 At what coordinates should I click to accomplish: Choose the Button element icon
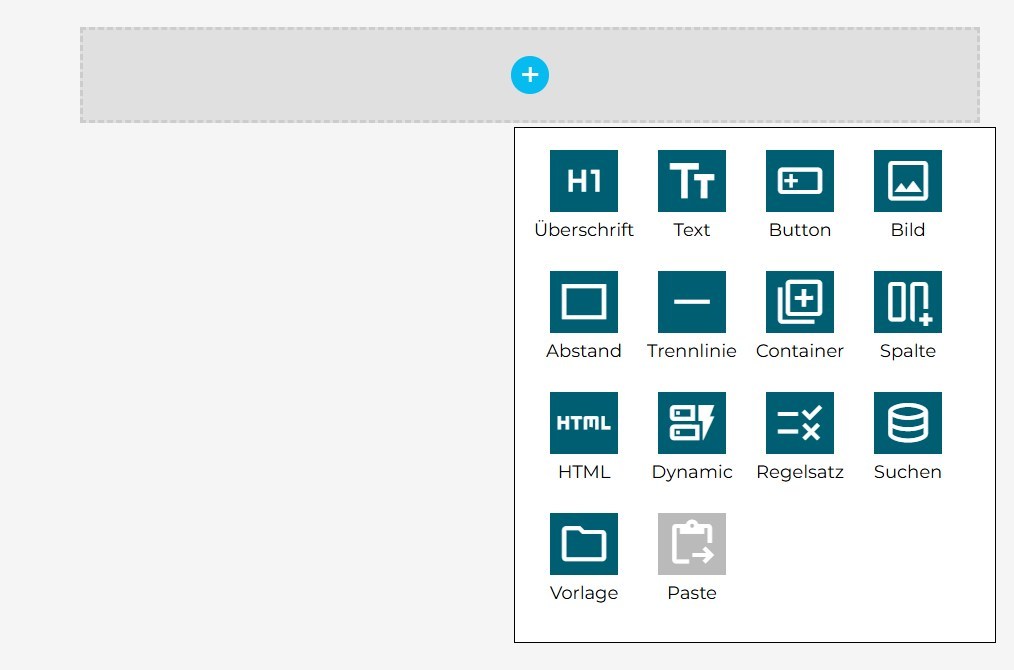point(800,181)
